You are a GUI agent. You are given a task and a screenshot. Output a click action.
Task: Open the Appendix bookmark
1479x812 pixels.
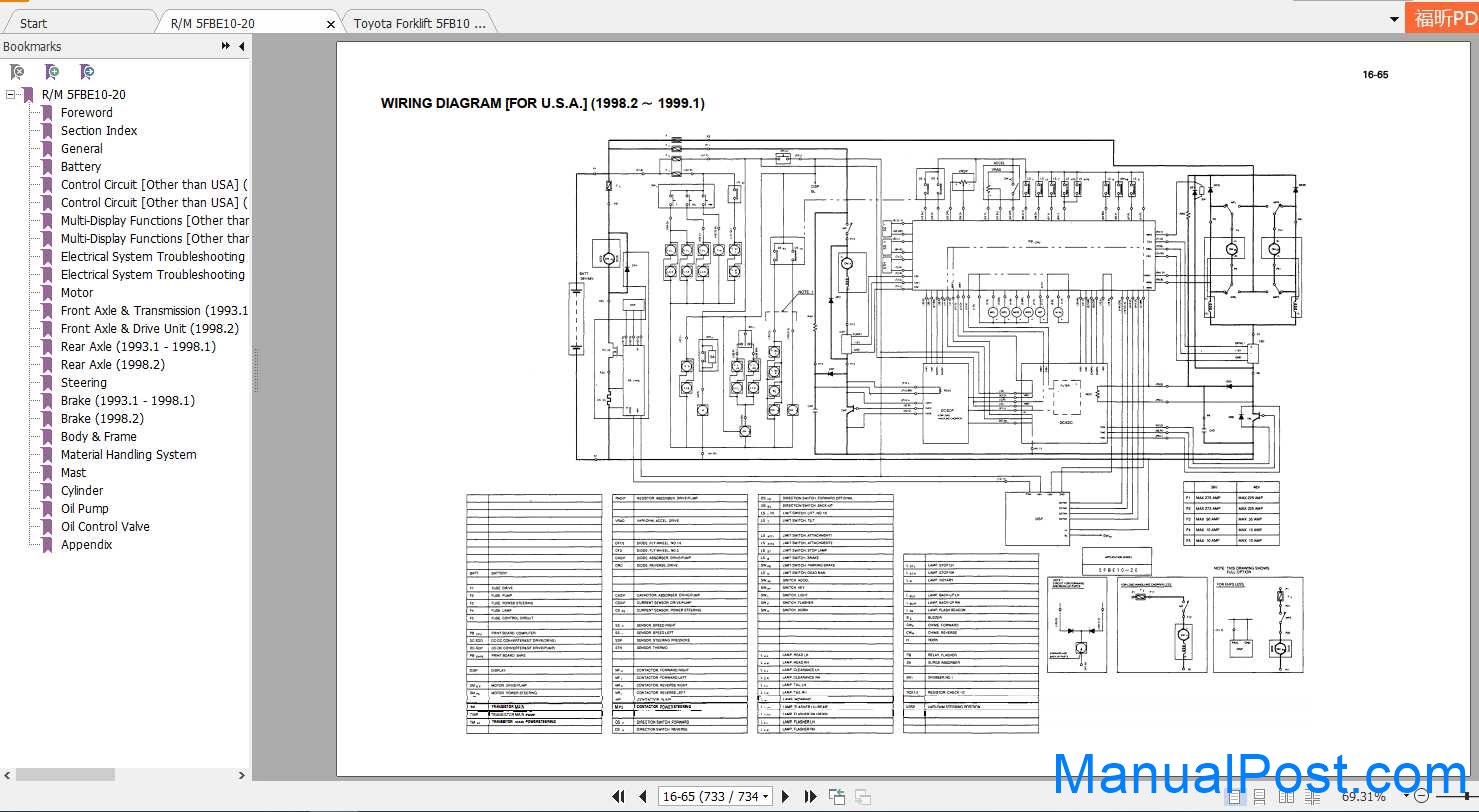pyautogui.click(x=87, y=545)
